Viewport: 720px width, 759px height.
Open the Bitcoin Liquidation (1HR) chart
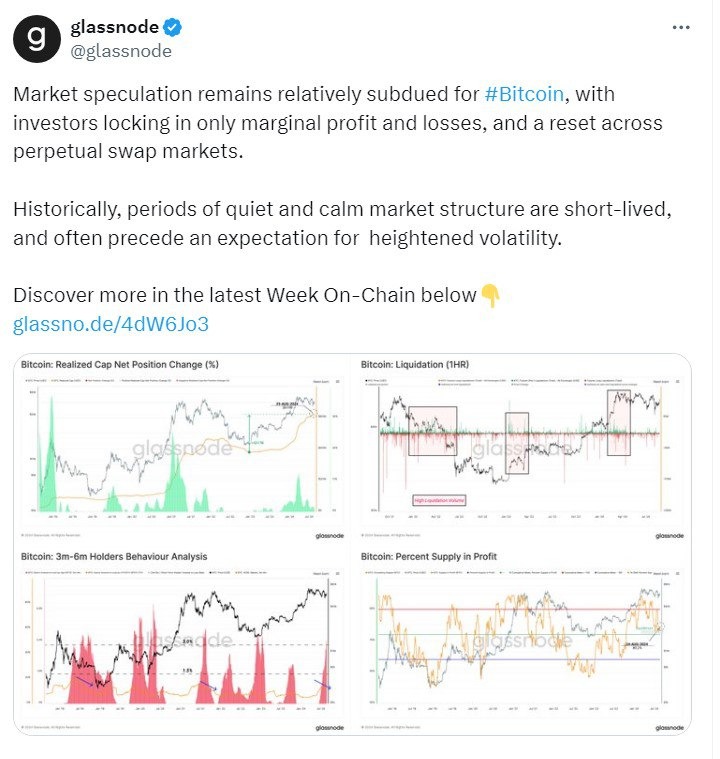coord(522,448)
